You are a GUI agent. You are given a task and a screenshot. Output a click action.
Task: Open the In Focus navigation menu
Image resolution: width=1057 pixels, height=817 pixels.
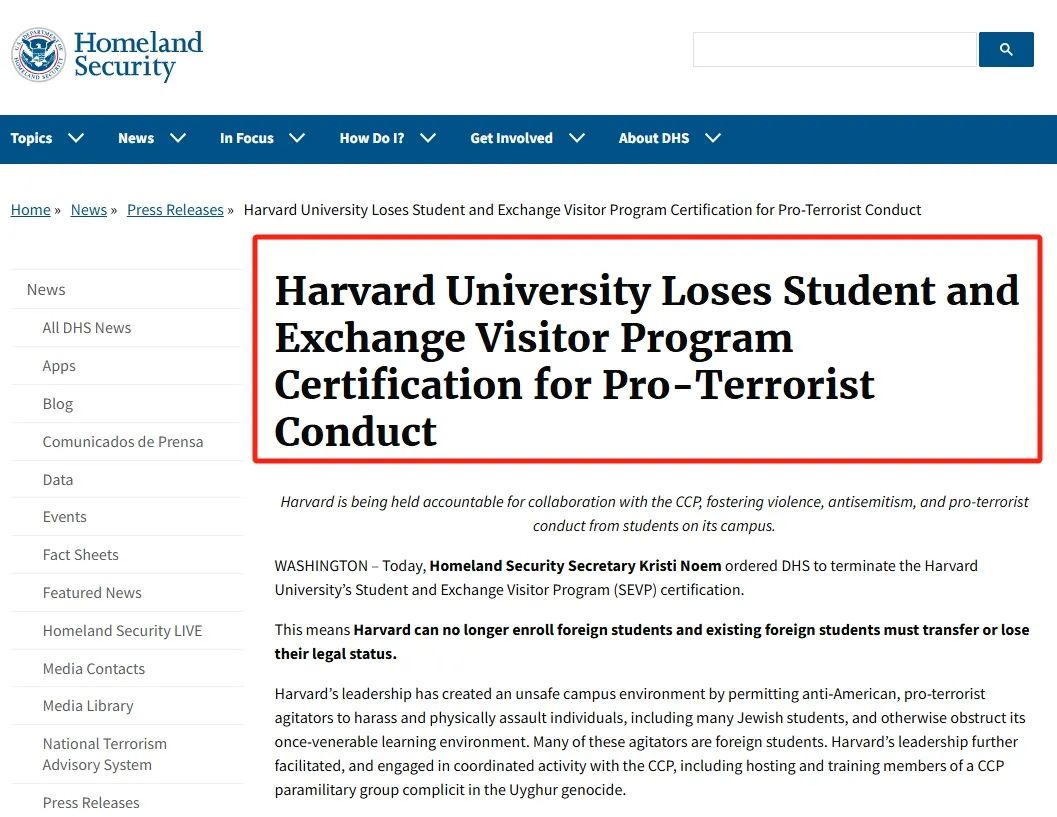tap(247, 138)
